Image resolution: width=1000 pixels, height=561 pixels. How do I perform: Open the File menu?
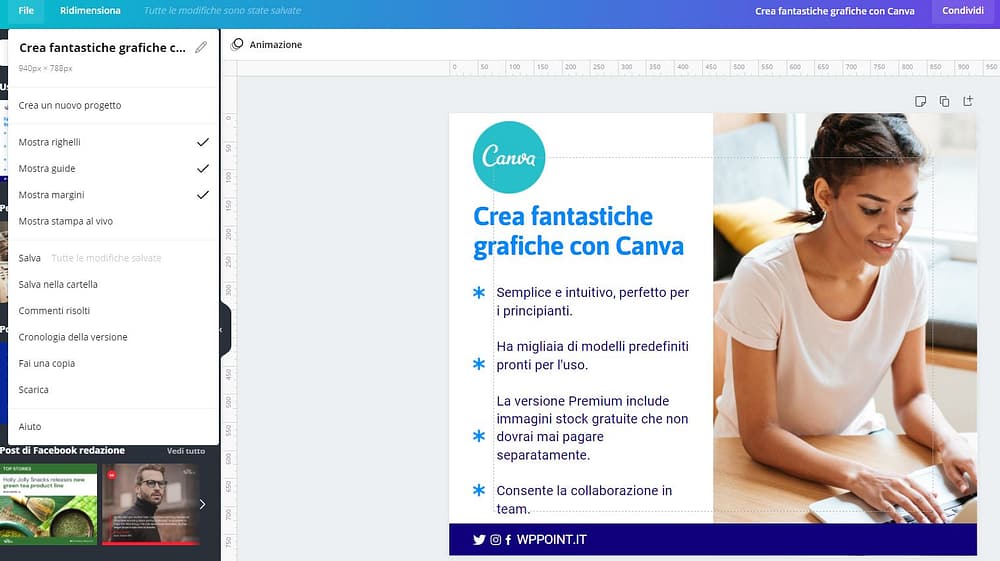[x=26, y=11]
